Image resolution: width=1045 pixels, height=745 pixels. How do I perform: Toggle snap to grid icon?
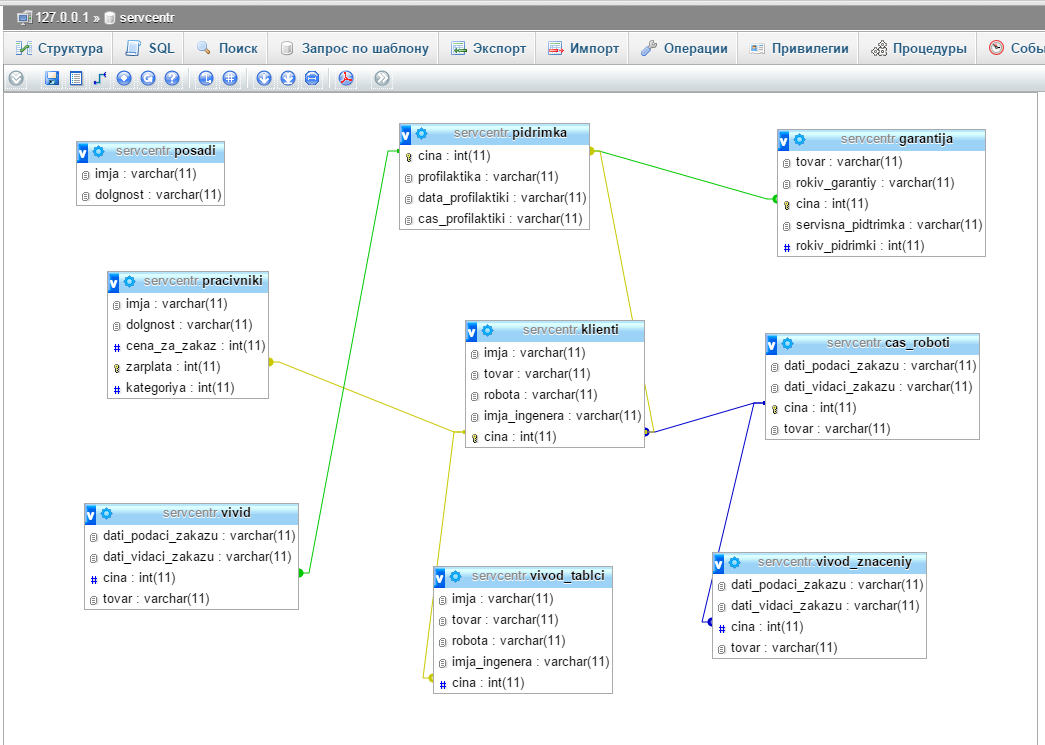tap(230, 79)
